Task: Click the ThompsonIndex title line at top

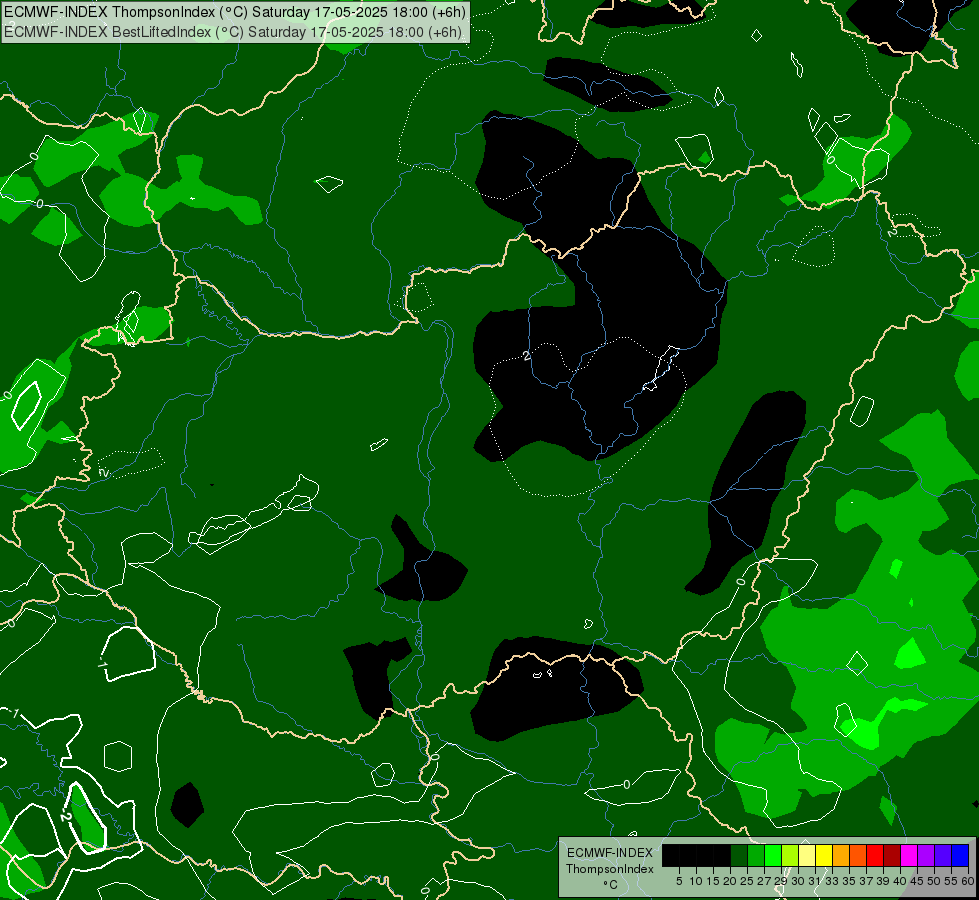Action: 235,12
